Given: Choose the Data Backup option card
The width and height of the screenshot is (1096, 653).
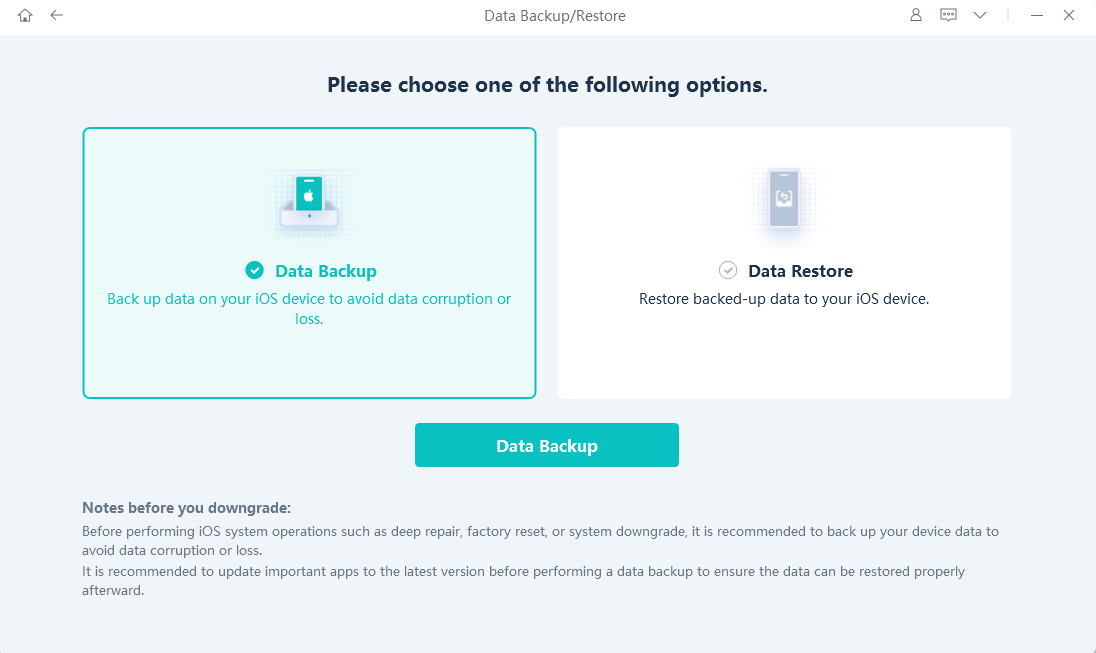Looking at the screenshot, I should pos(309,263).
